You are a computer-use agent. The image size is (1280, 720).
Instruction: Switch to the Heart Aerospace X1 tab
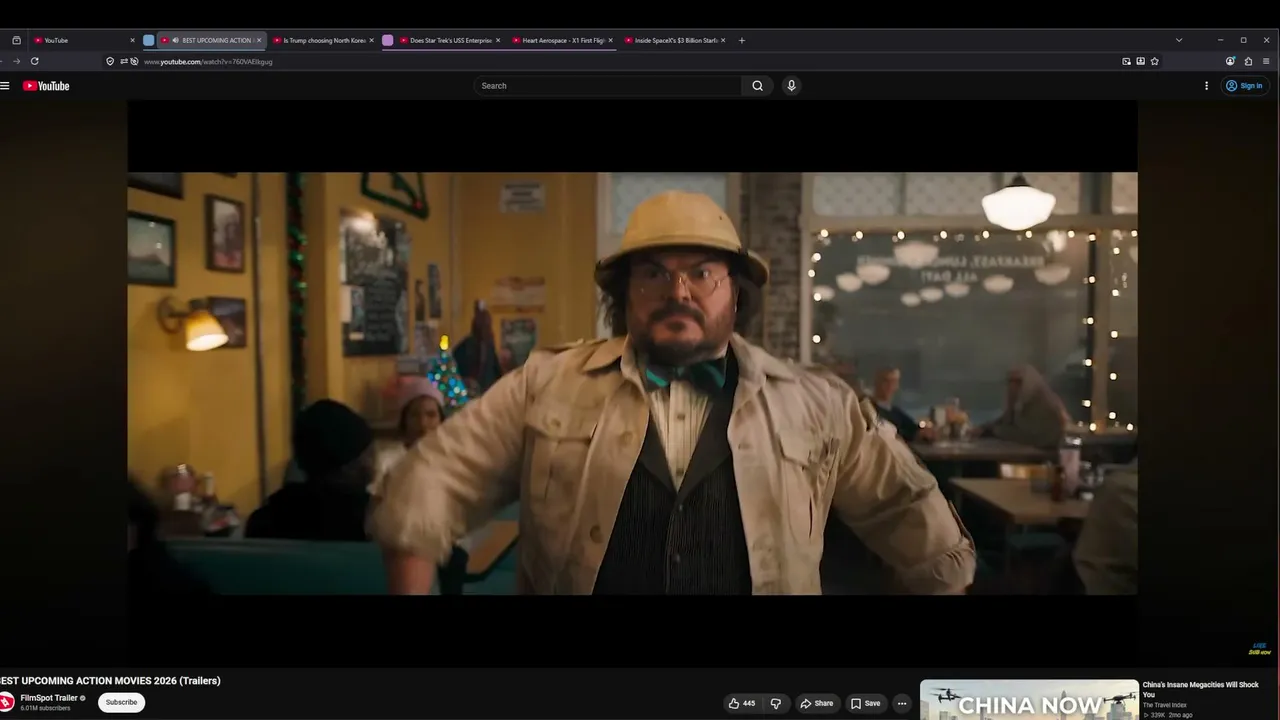coord(562,40)
